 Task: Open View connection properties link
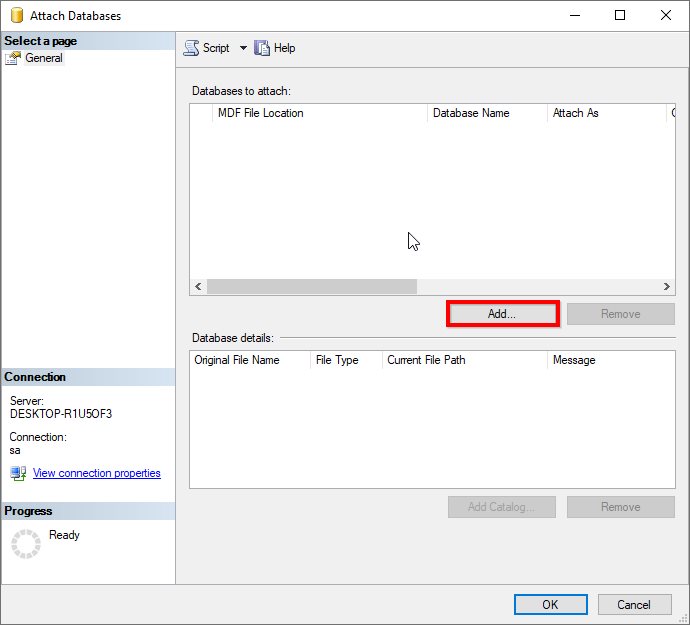click(x=96, y=473)
